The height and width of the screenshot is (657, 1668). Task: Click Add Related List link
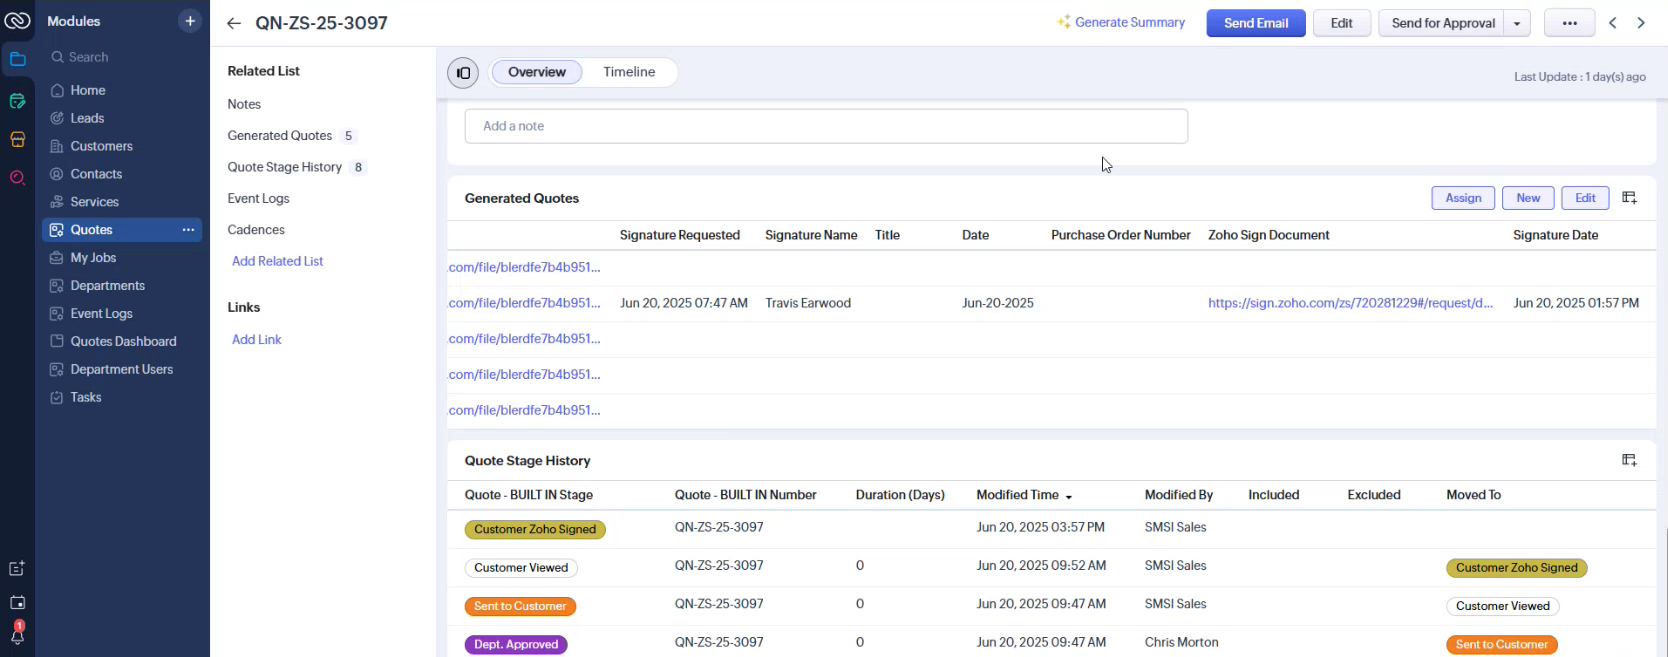tap(277, 261)
